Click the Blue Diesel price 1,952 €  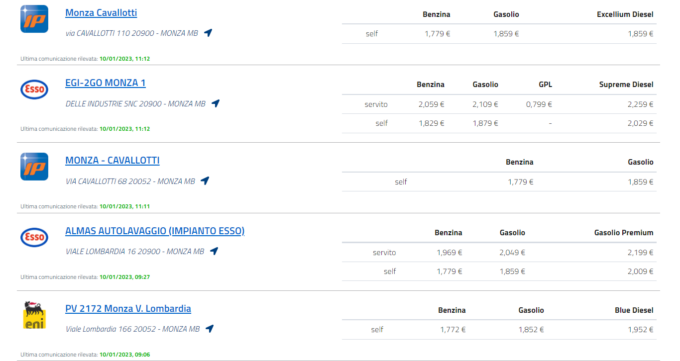[x=641, y=330]
